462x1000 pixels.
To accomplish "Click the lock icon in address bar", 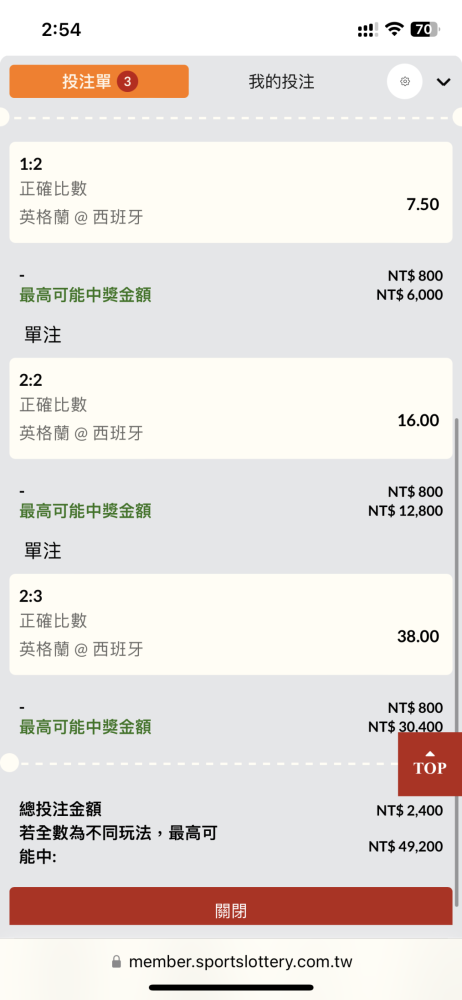I will (116, 962).
